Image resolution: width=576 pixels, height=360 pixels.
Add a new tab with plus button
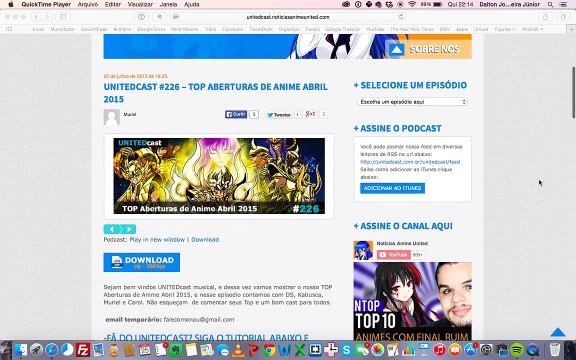[x=571, y=29]
